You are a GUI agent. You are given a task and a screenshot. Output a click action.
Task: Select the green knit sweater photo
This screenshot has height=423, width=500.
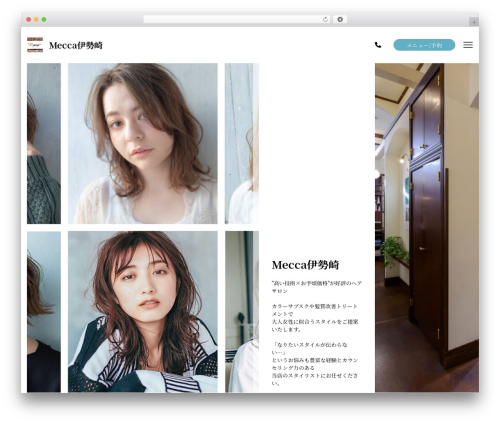coord(44,143)
